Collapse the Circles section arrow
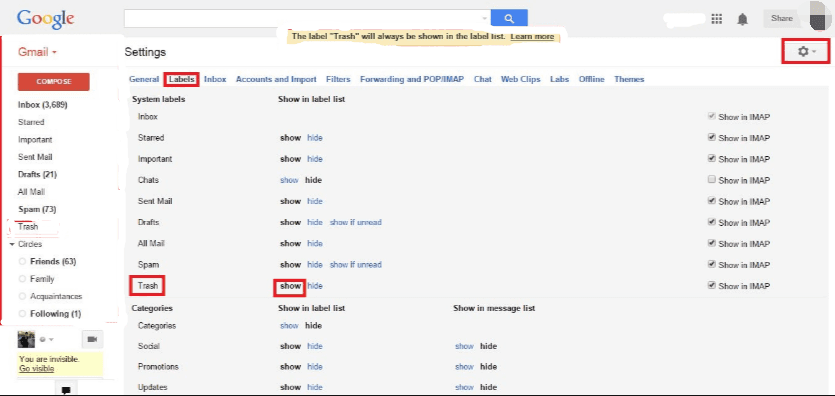The image size is (835, 396). 12,244
